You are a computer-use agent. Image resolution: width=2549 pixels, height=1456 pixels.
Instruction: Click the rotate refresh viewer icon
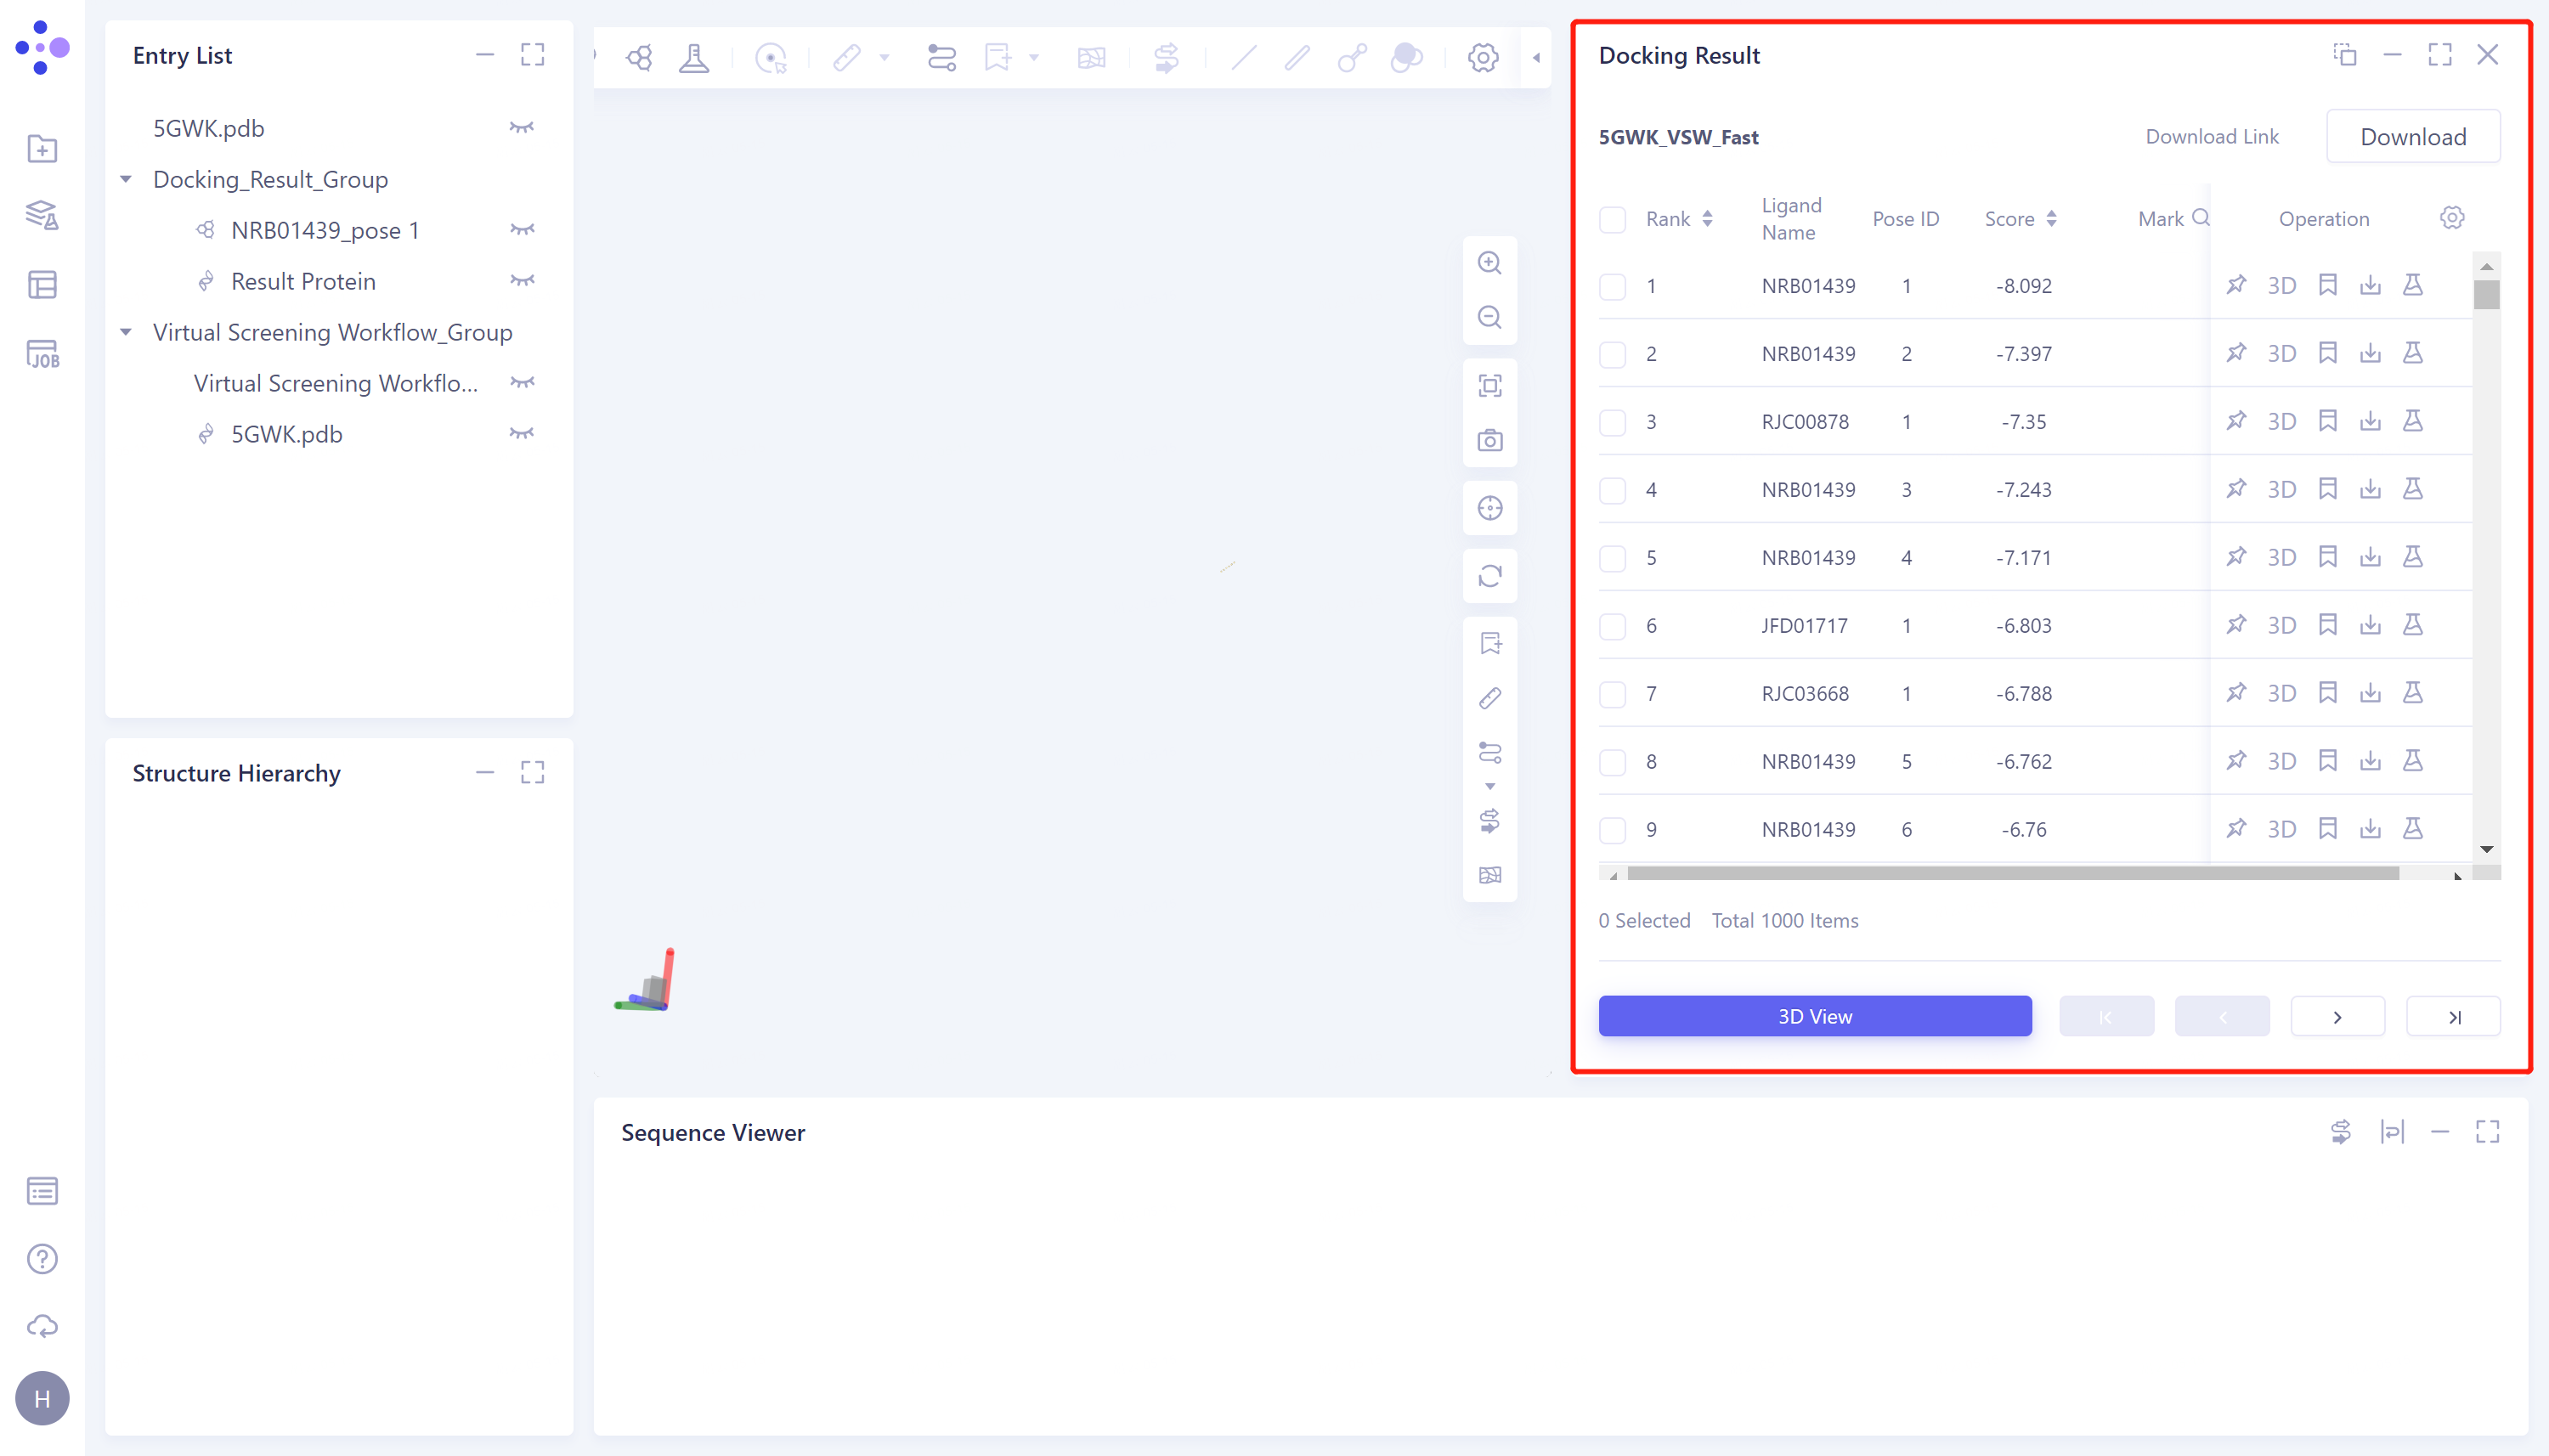[x=1490, y=576]
